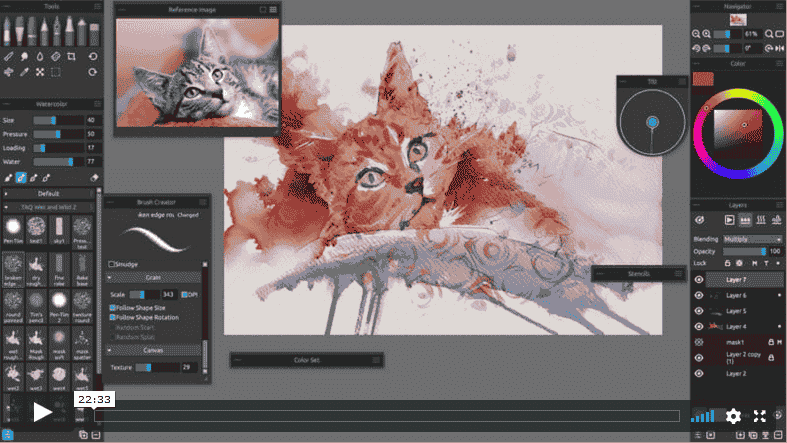The image size is (787, 443).
Task: Click Navigator fit-to-screen icon
Action: click(779, 34)
